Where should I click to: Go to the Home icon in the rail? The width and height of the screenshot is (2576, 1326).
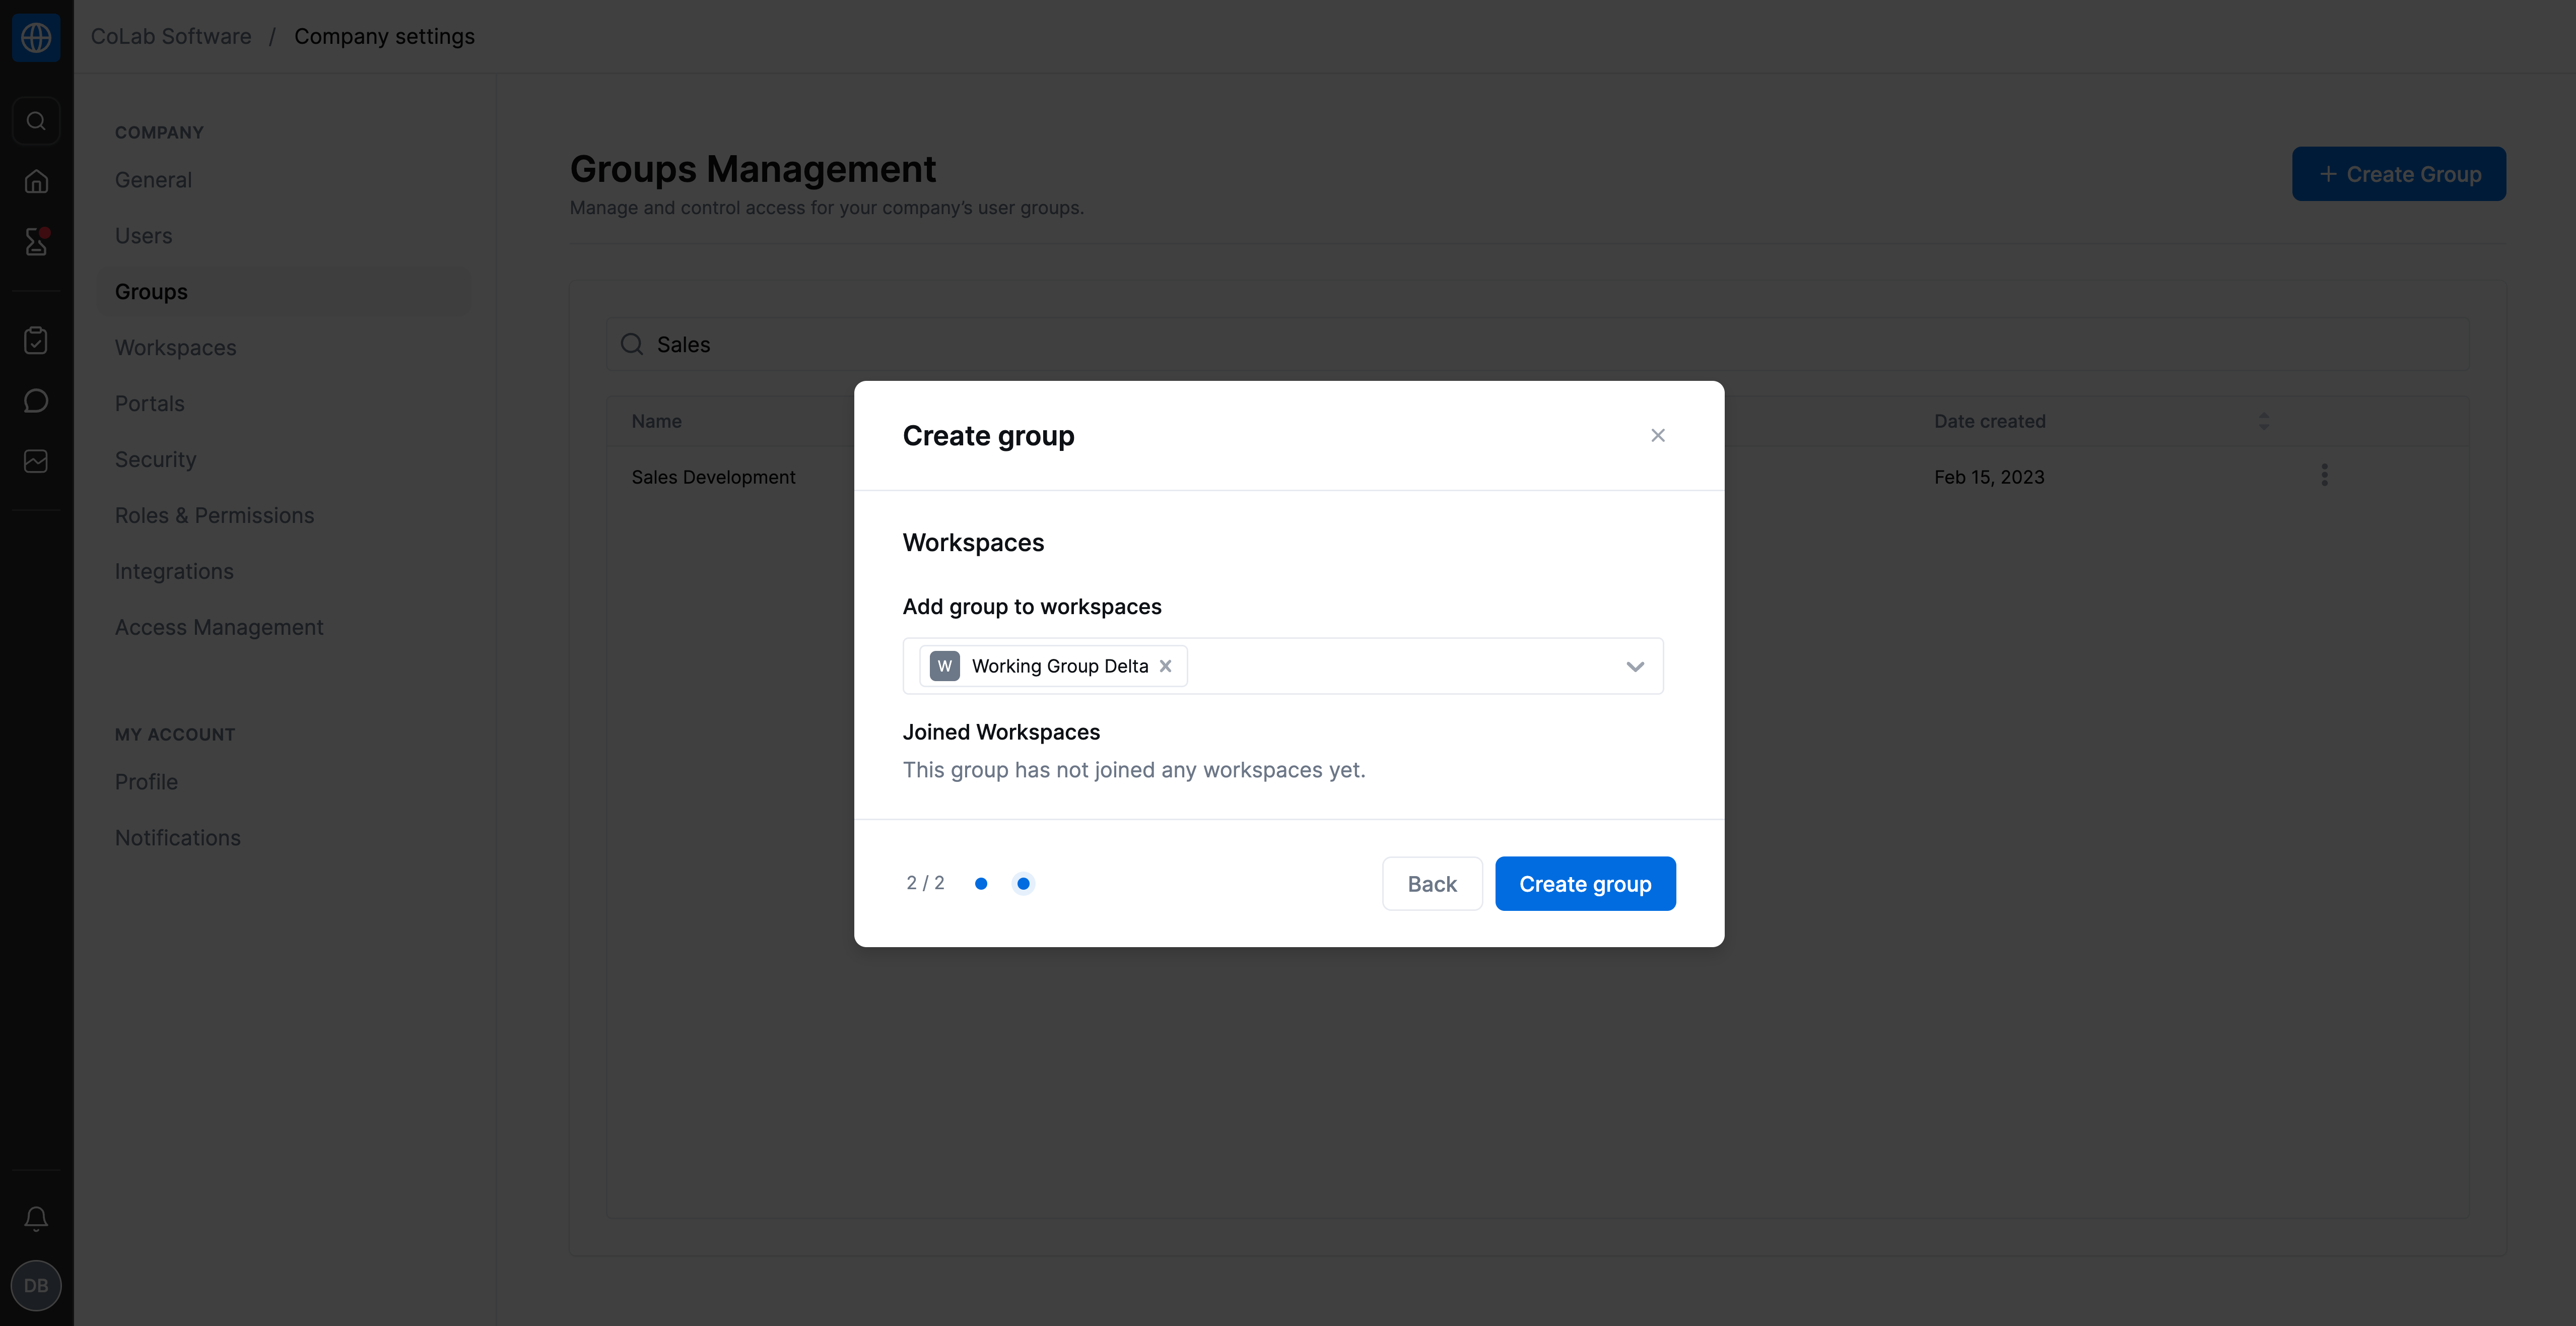(36, 181)
